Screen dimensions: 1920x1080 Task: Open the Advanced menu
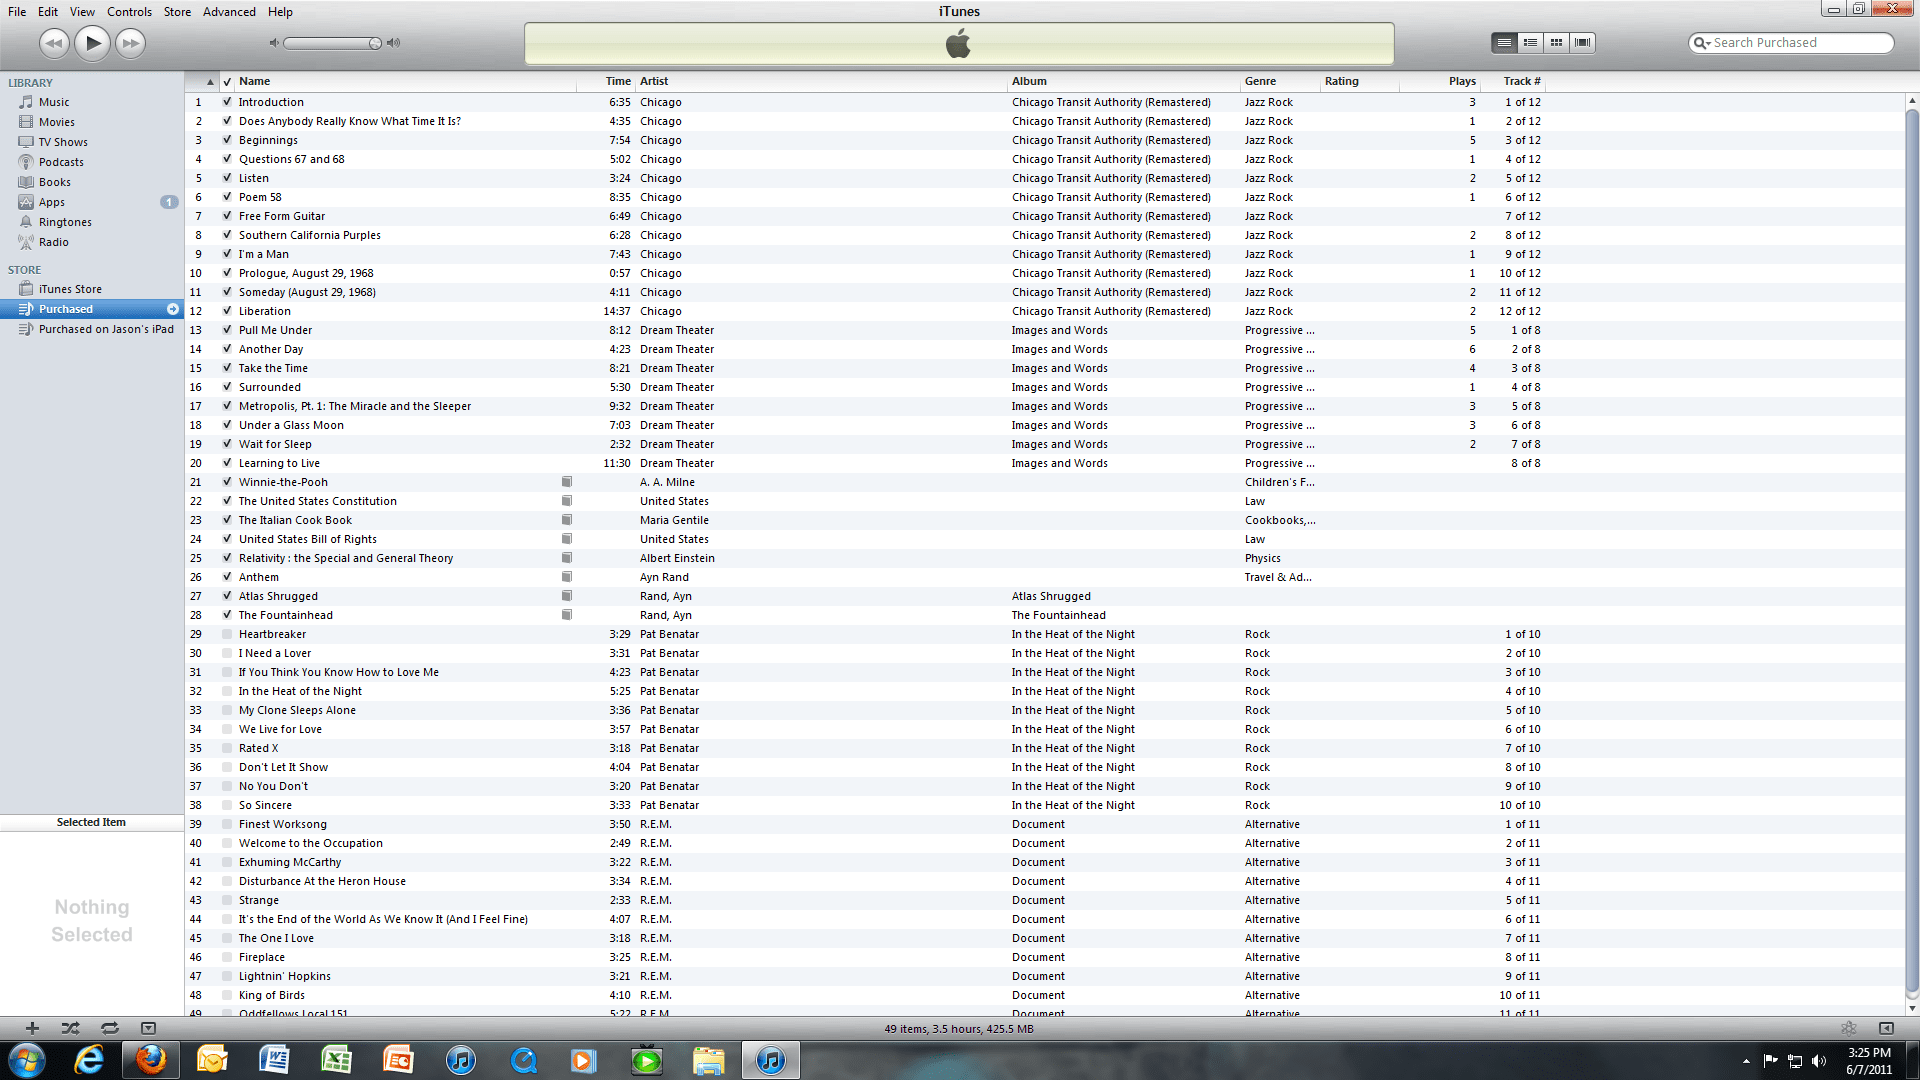tap(229, 12)
